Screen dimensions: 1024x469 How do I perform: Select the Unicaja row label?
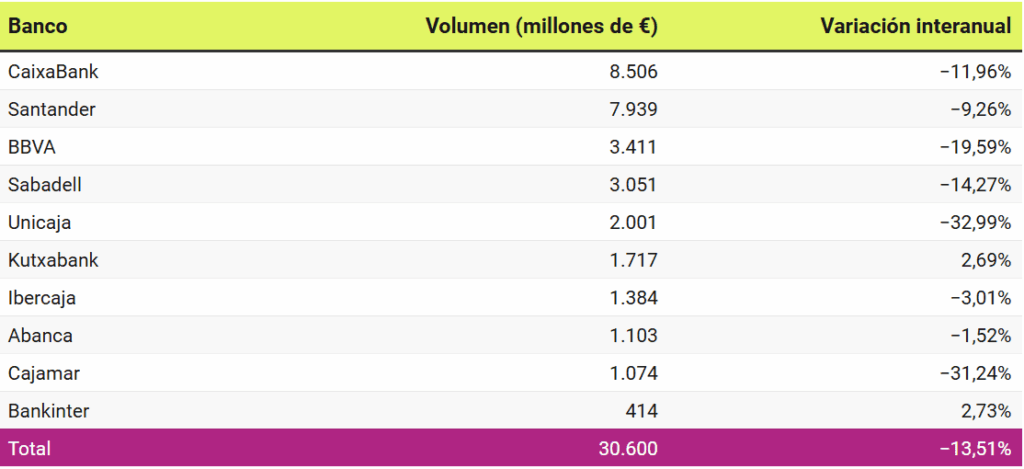[x=40, y=222]
